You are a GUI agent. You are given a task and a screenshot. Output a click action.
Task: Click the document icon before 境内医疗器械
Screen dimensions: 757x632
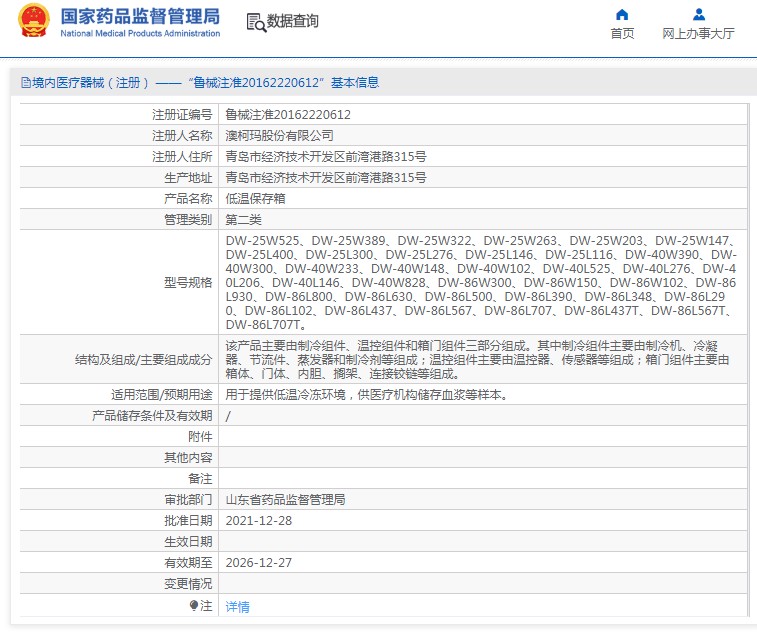click(26, 83)
